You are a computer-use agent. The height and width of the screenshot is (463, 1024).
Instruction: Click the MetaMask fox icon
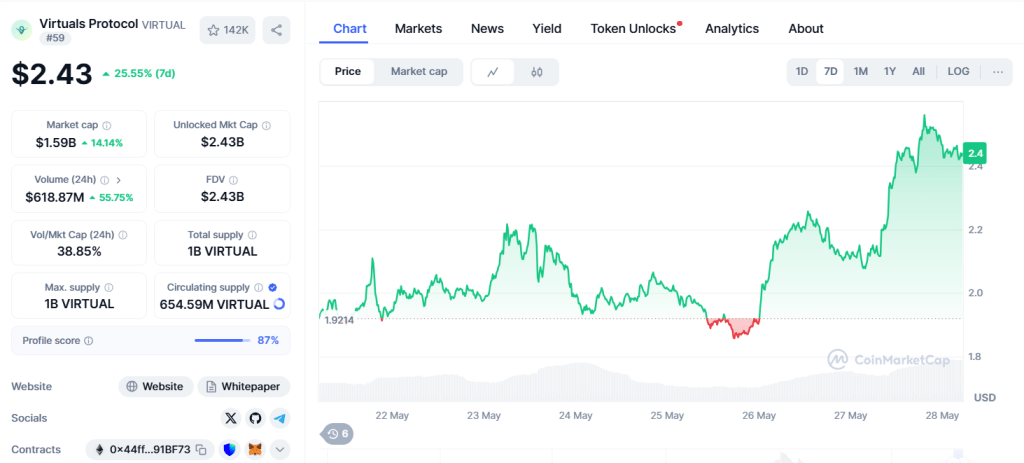pos(255,450)
